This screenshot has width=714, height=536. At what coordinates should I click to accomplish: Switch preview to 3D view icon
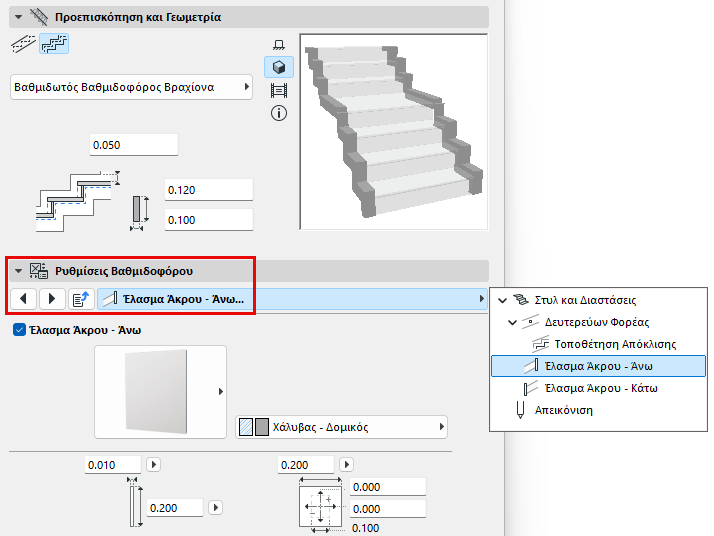coord(279,67)
